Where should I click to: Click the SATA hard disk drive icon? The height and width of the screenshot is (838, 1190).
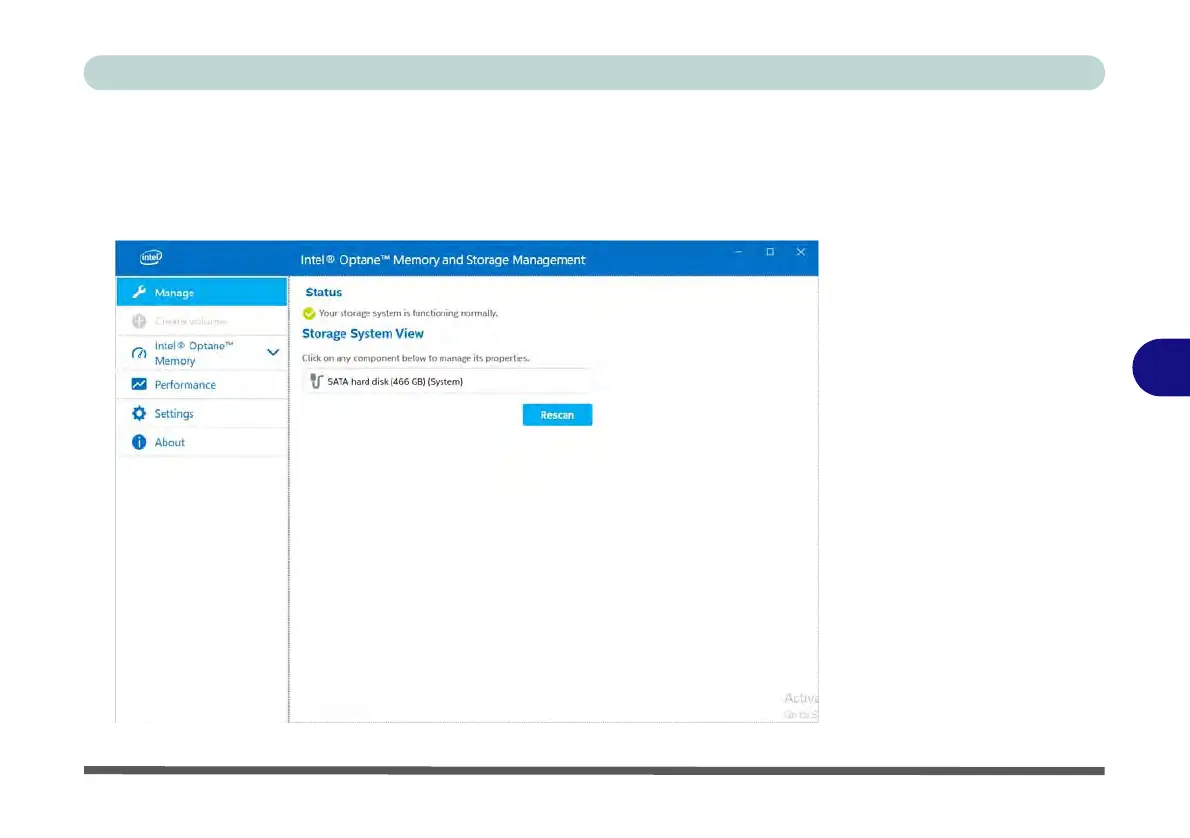[x=316, y=381]
